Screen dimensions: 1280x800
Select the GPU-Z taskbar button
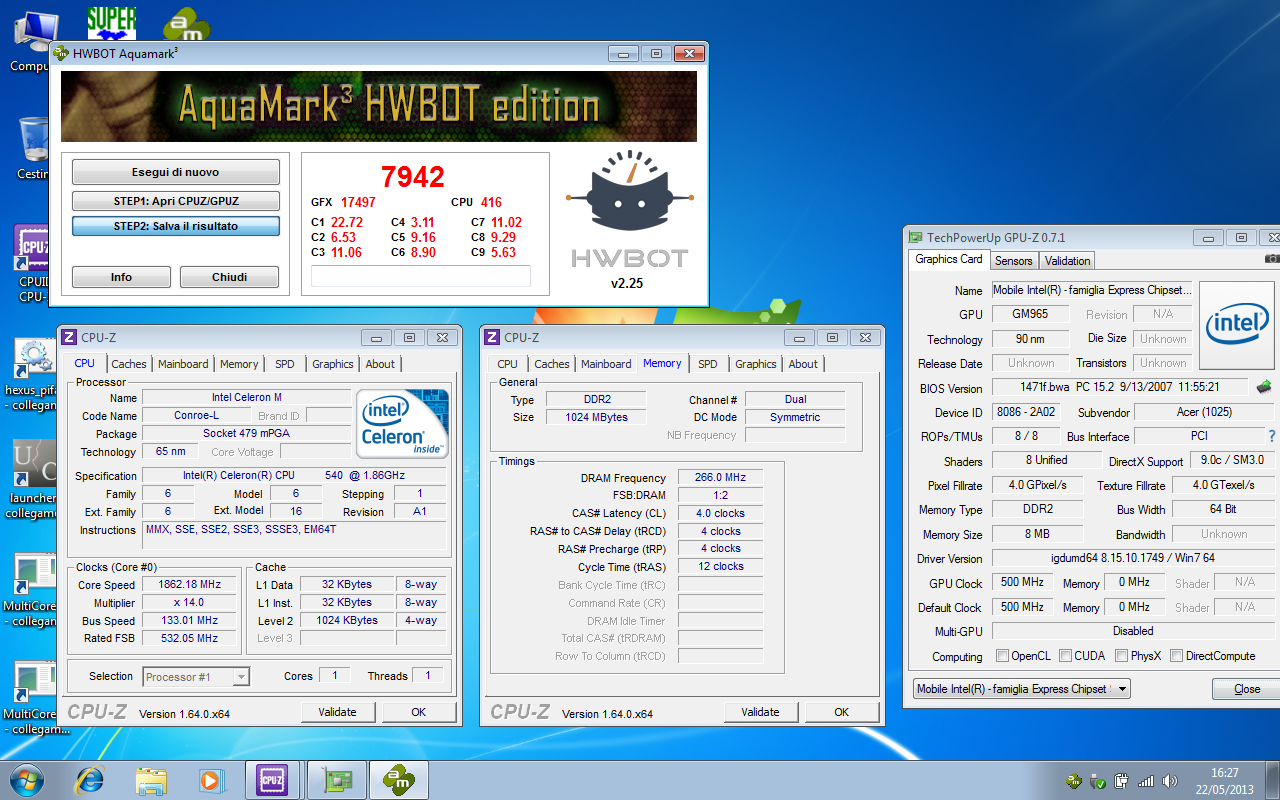pyautogui.click(x=337, y=779)
